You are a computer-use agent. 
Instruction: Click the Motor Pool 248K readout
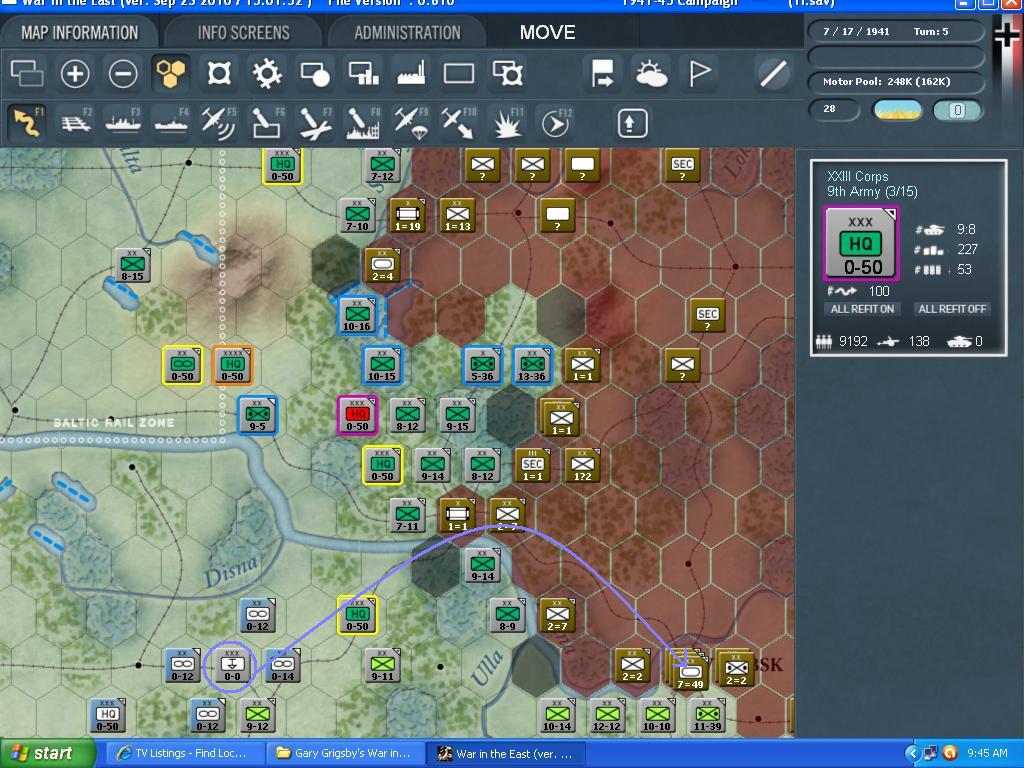[896, 82]
